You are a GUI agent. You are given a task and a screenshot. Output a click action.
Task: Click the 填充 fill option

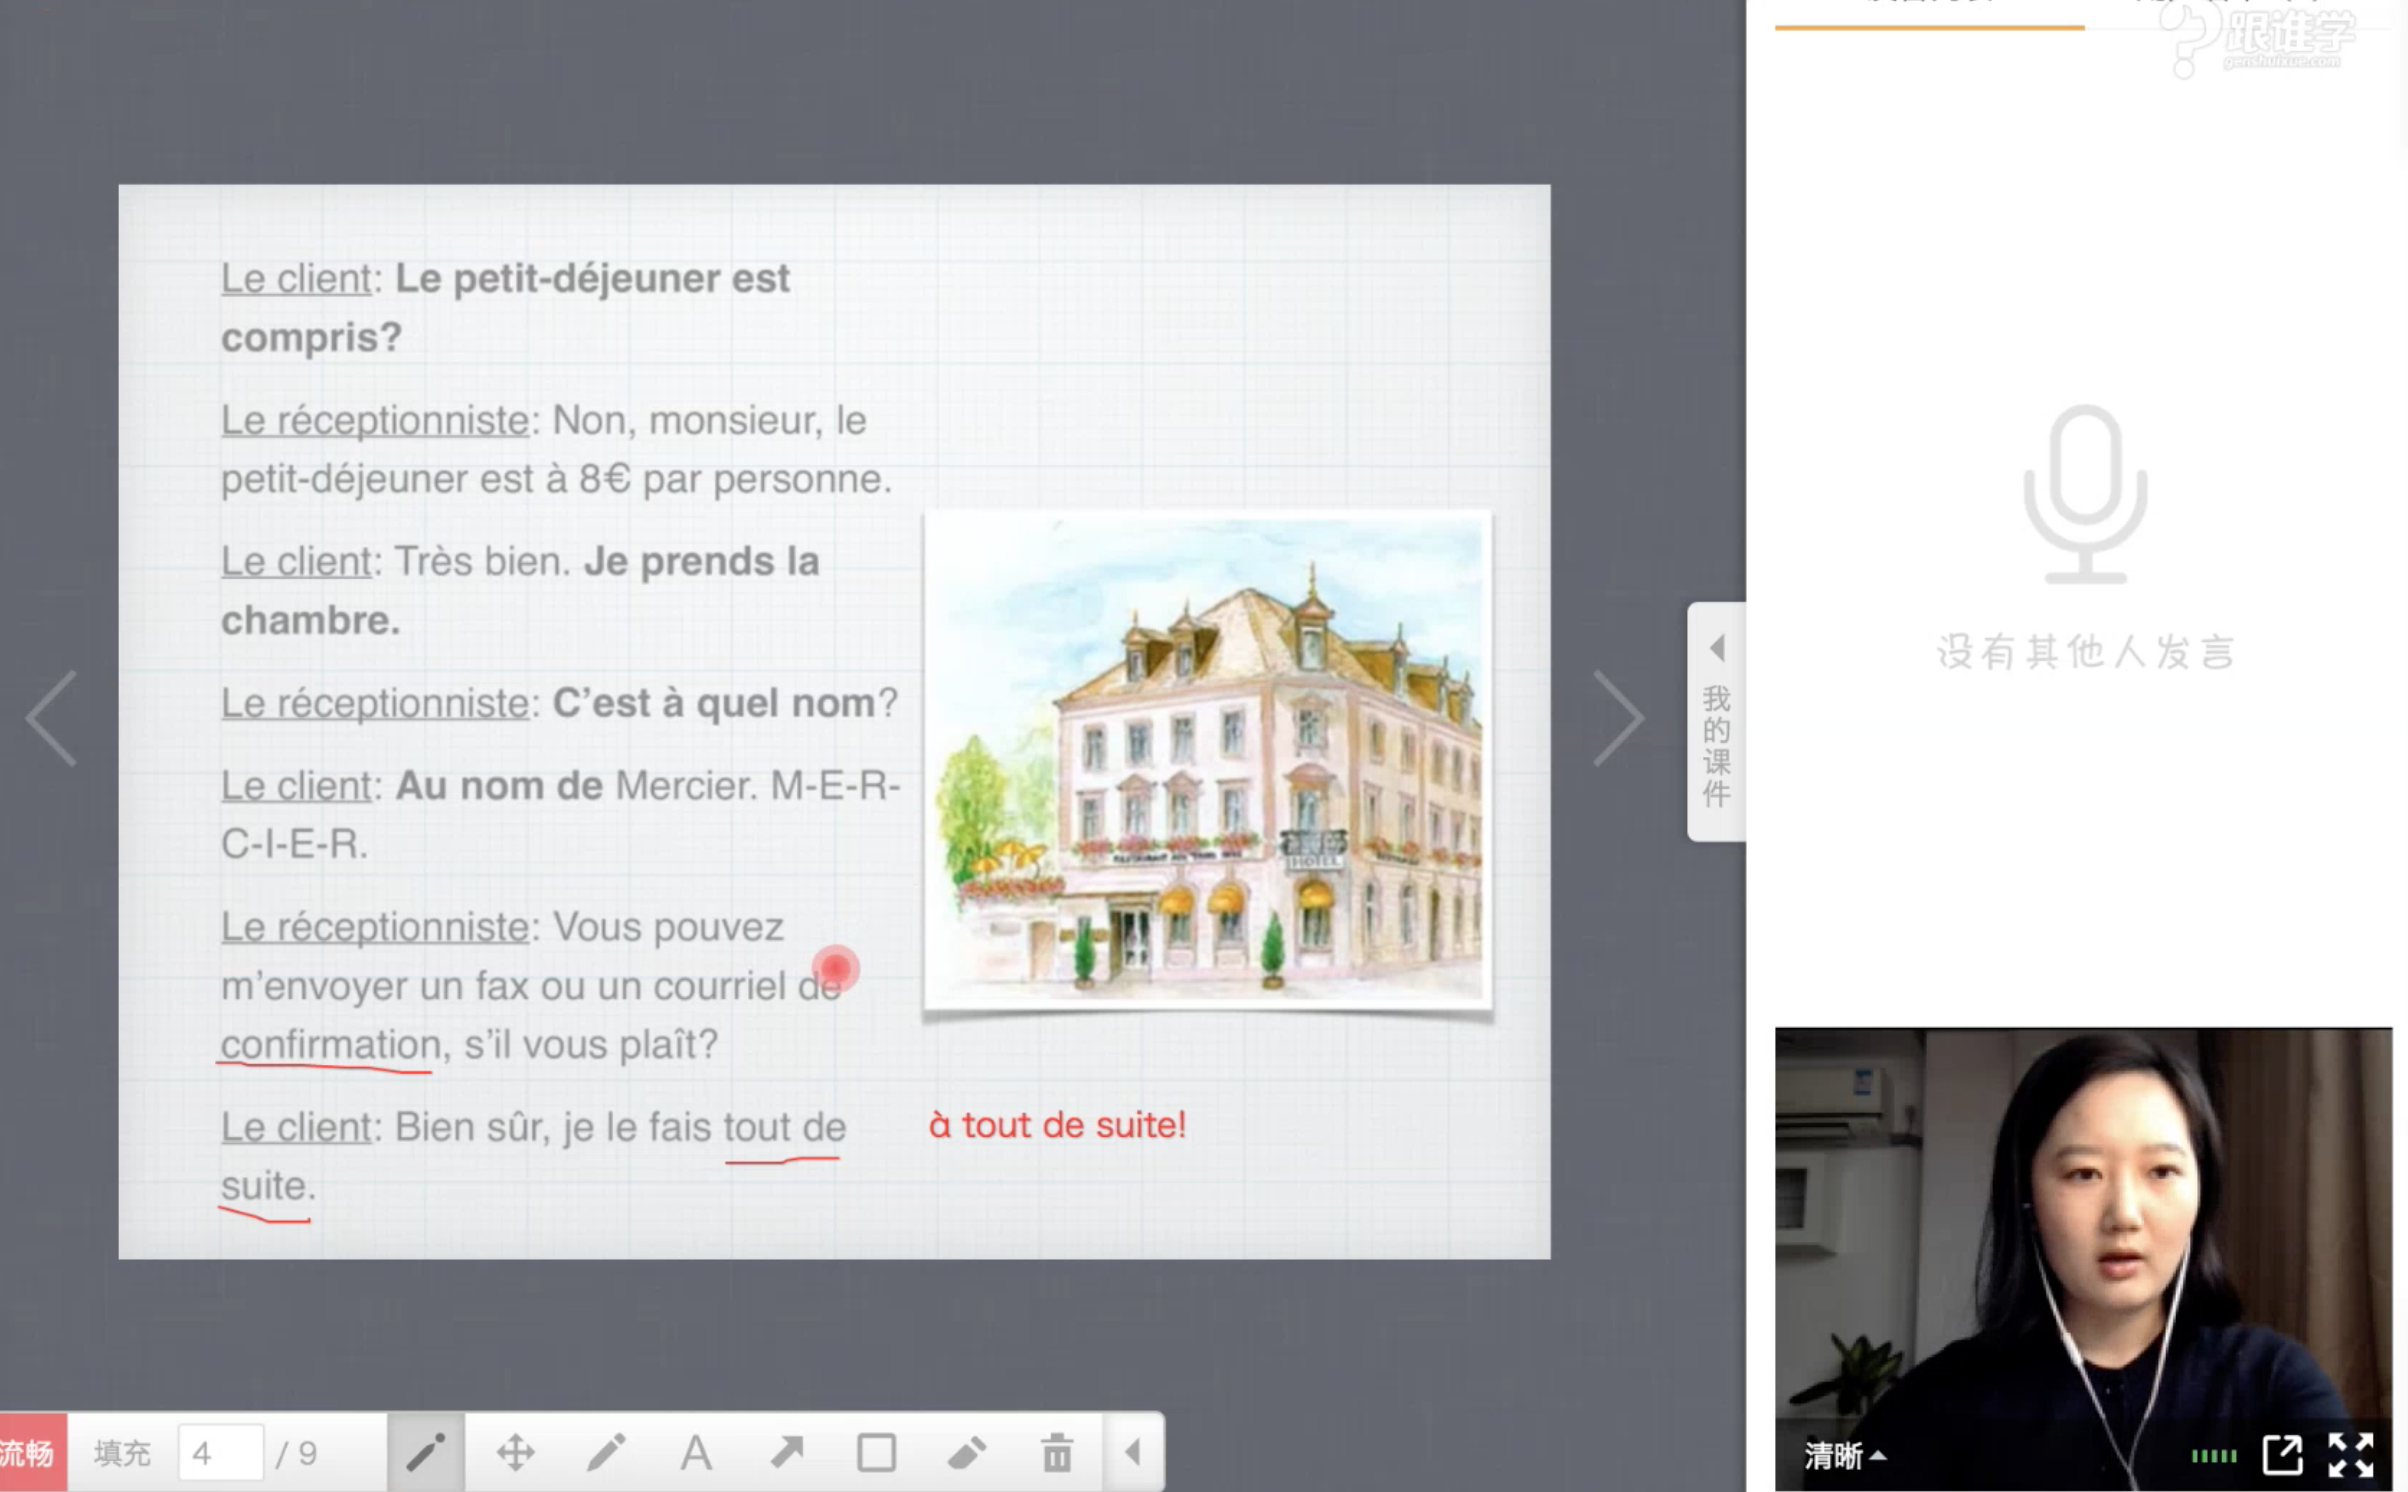tap(122, 1453)
